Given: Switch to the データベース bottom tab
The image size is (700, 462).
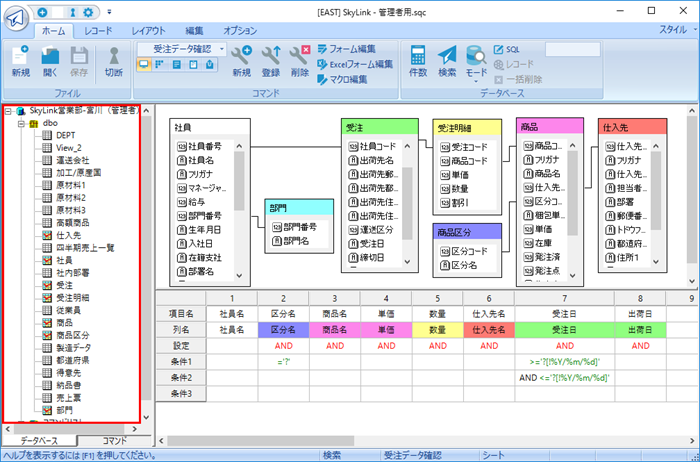Looking at the screenshot, I should pos(39,441).
